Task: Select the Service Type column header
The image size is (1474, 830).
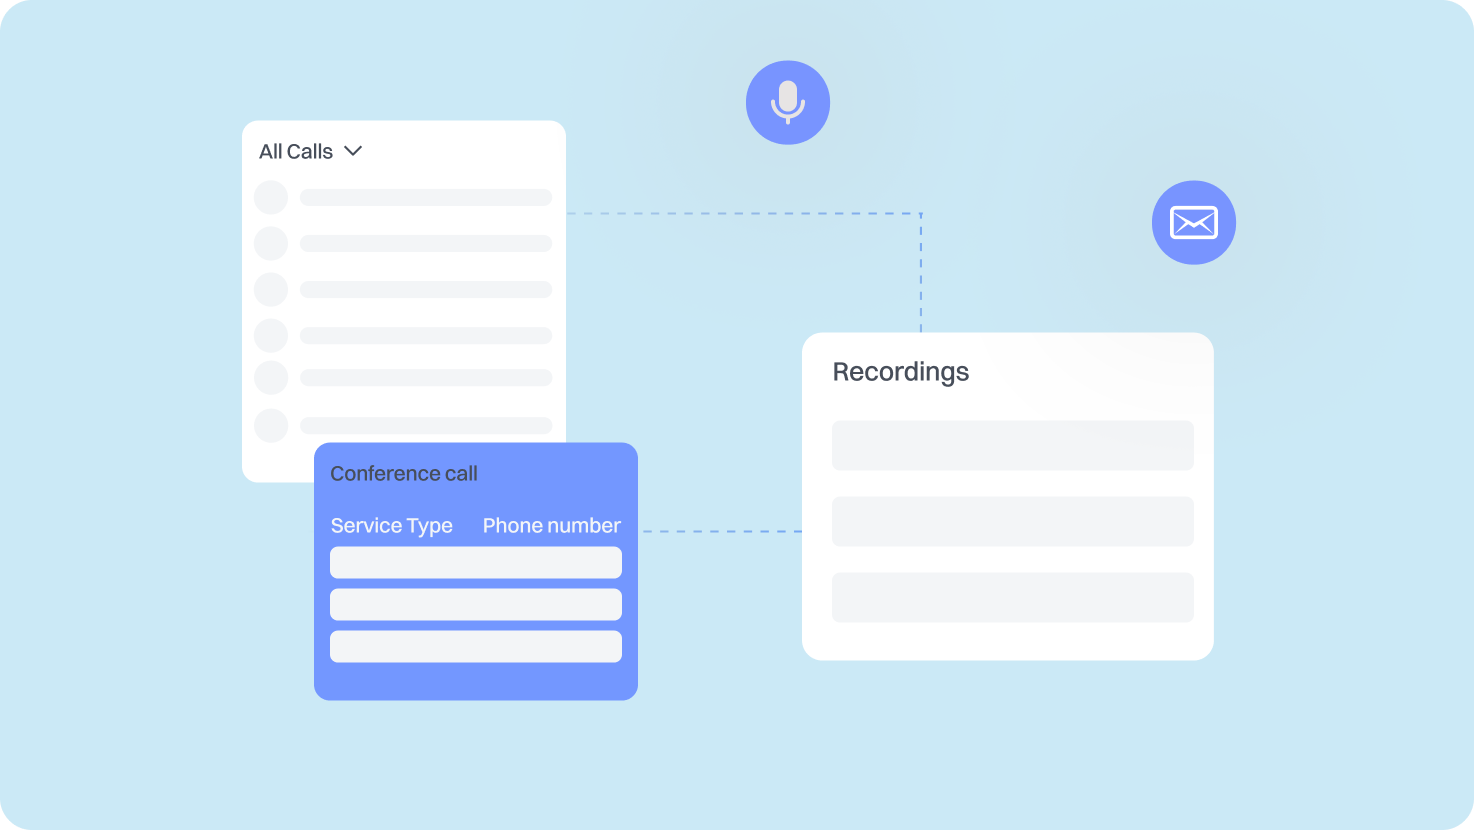Action: (391, 526)
